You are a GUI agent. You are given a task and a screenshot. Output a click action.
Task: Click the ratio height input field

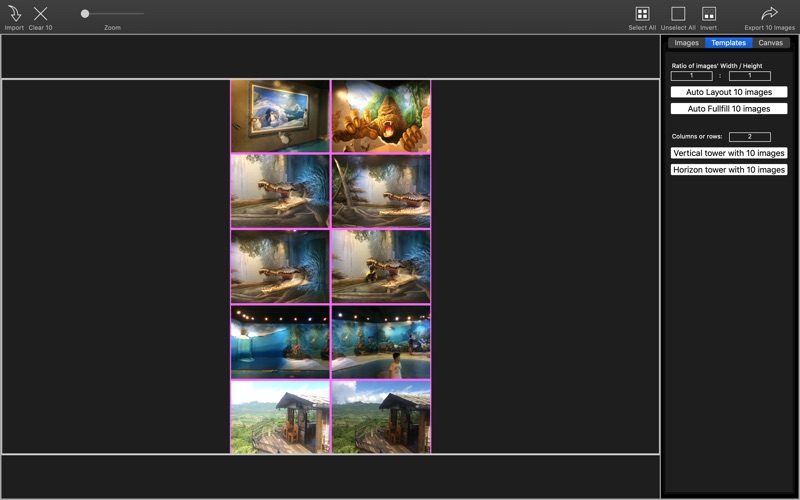coord(749,76)
